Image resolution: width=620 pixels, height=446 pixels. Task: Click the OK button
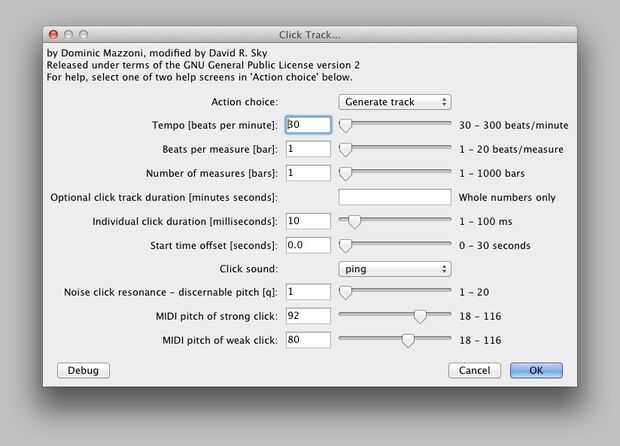[x=536, y=370]
